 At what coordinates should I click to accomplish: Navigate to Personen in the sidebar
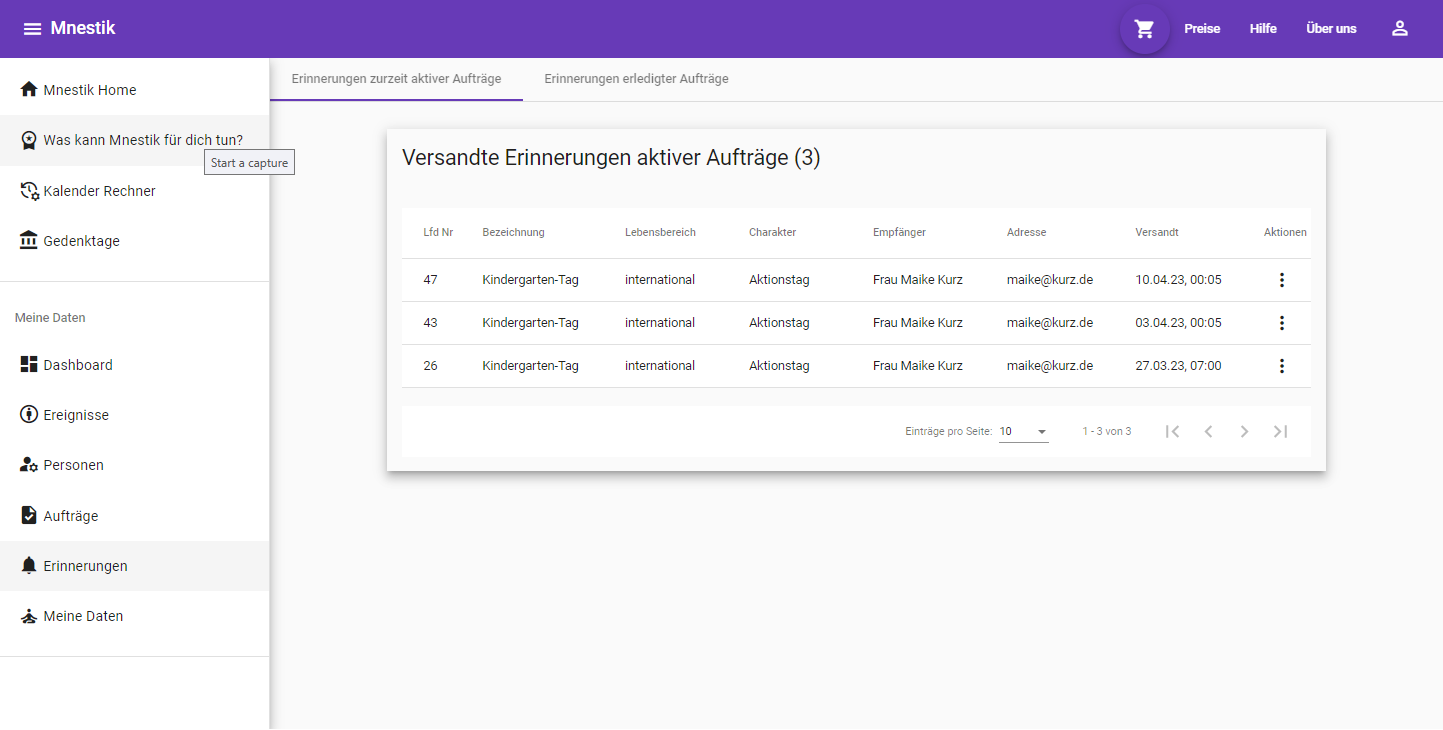(73, 465)
